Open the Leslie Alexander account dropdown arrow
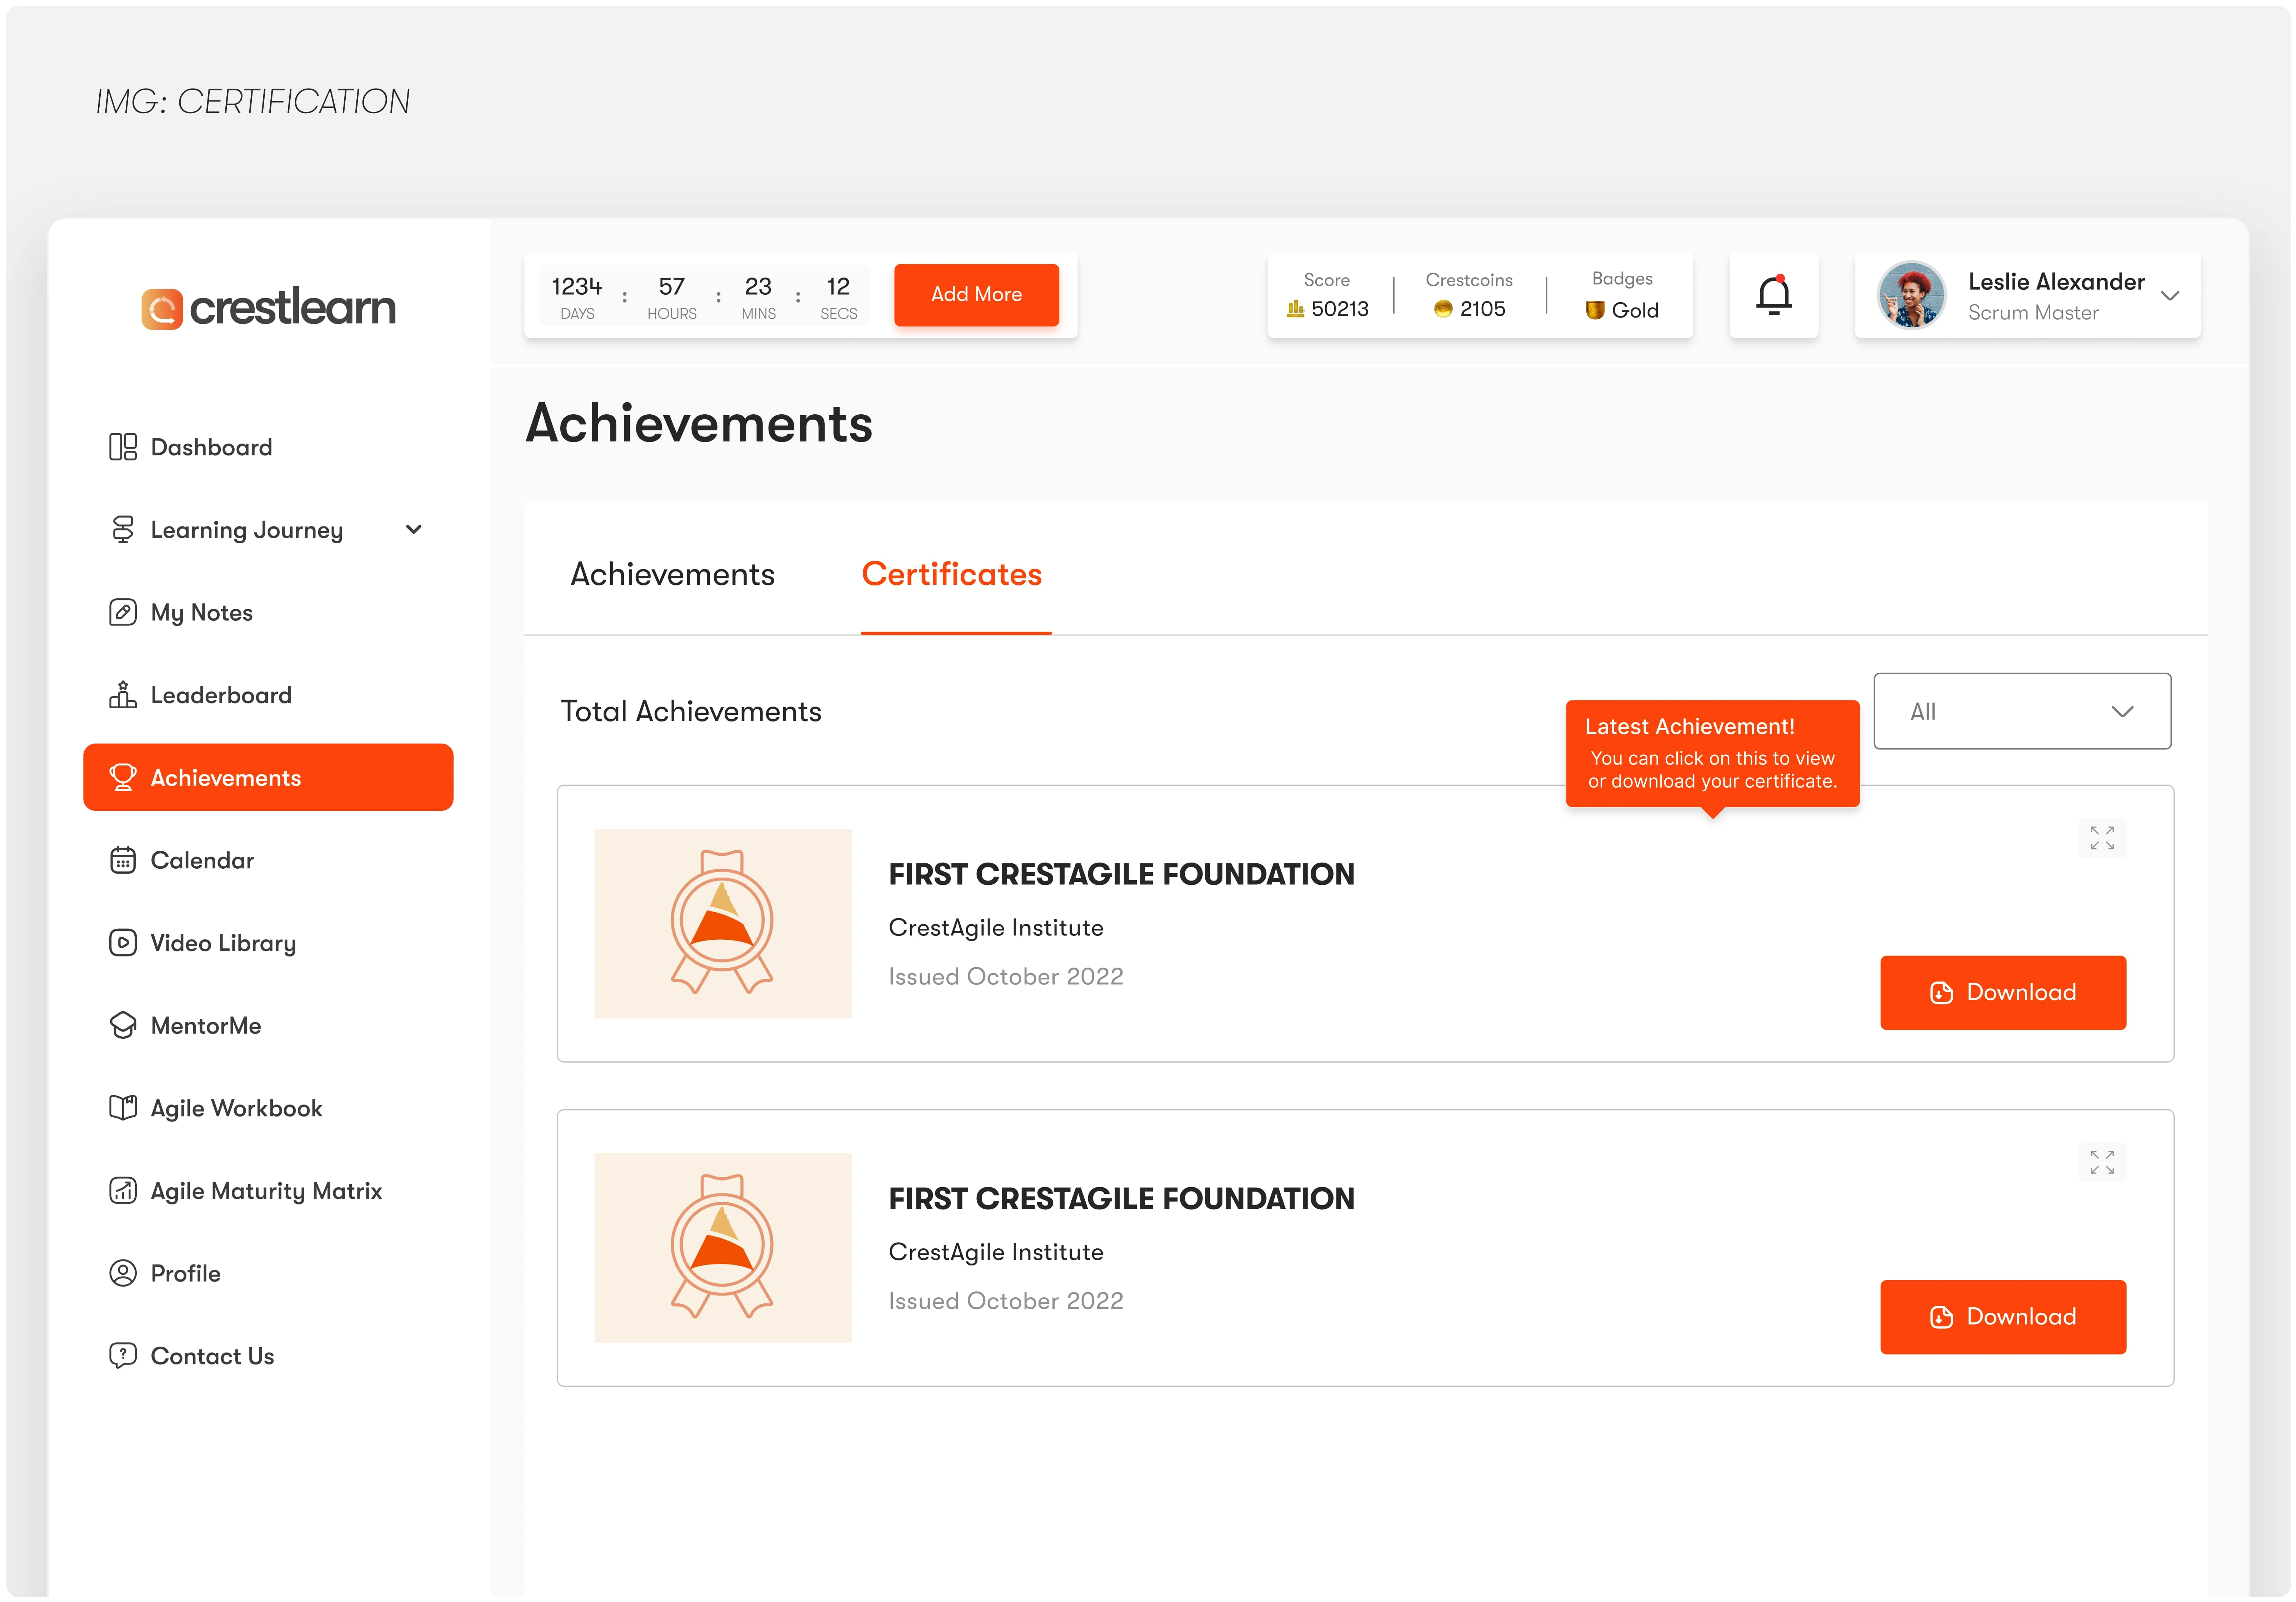This screenshot has height=1602, width=2296. click(2170, 296)
